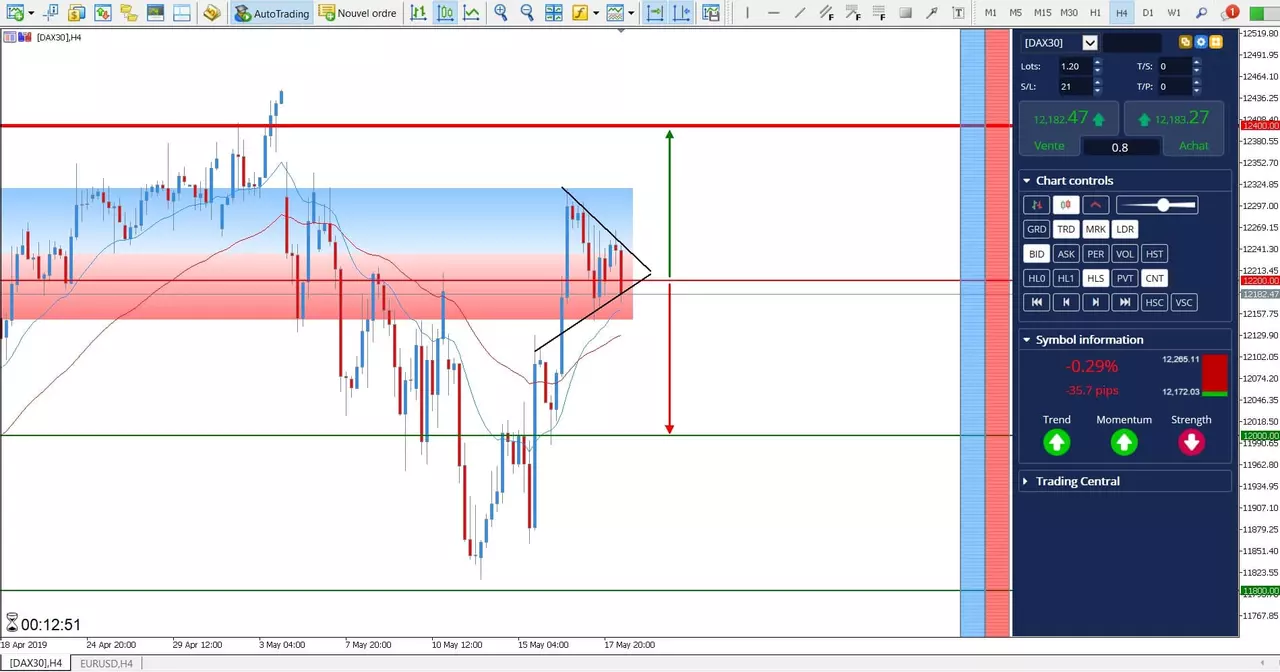Toggle the TRD chart control

pyautogui.click(x=1066, y=229)
